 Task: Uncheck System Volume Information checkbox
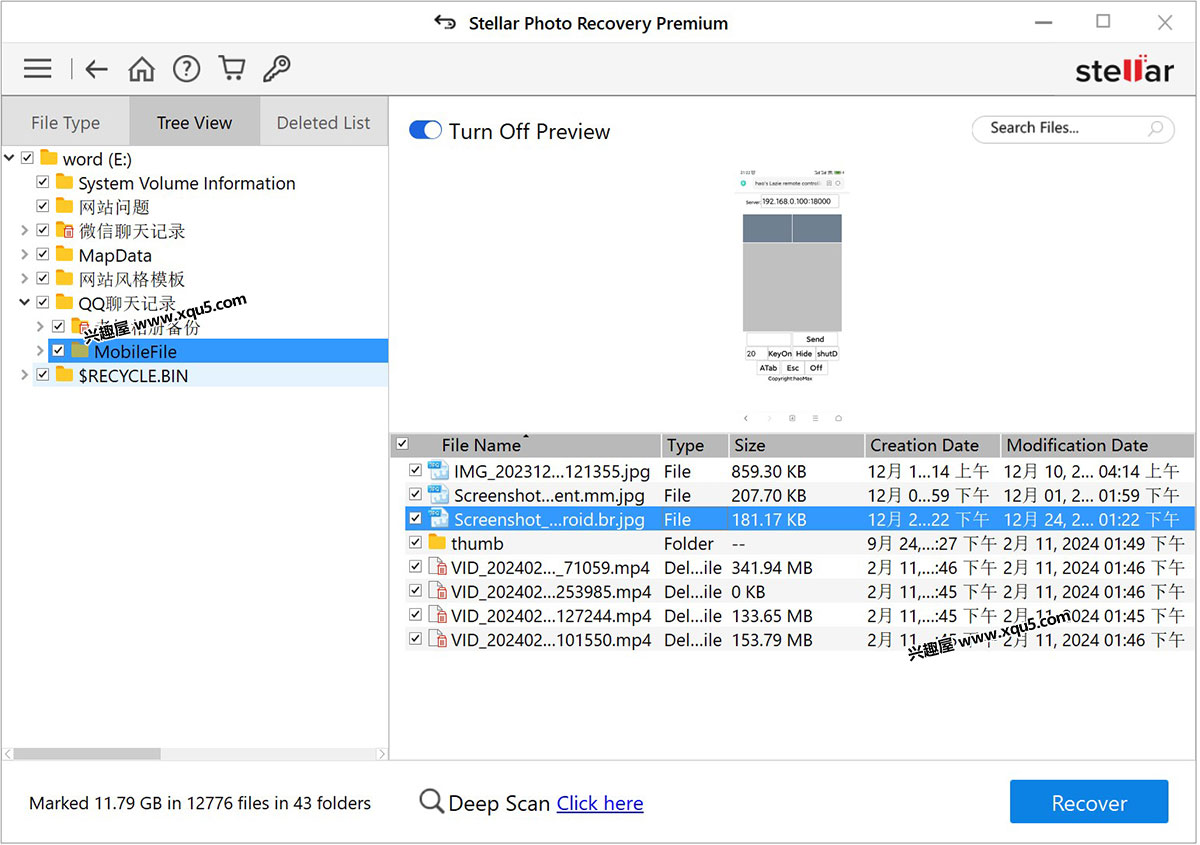point(42,182)
